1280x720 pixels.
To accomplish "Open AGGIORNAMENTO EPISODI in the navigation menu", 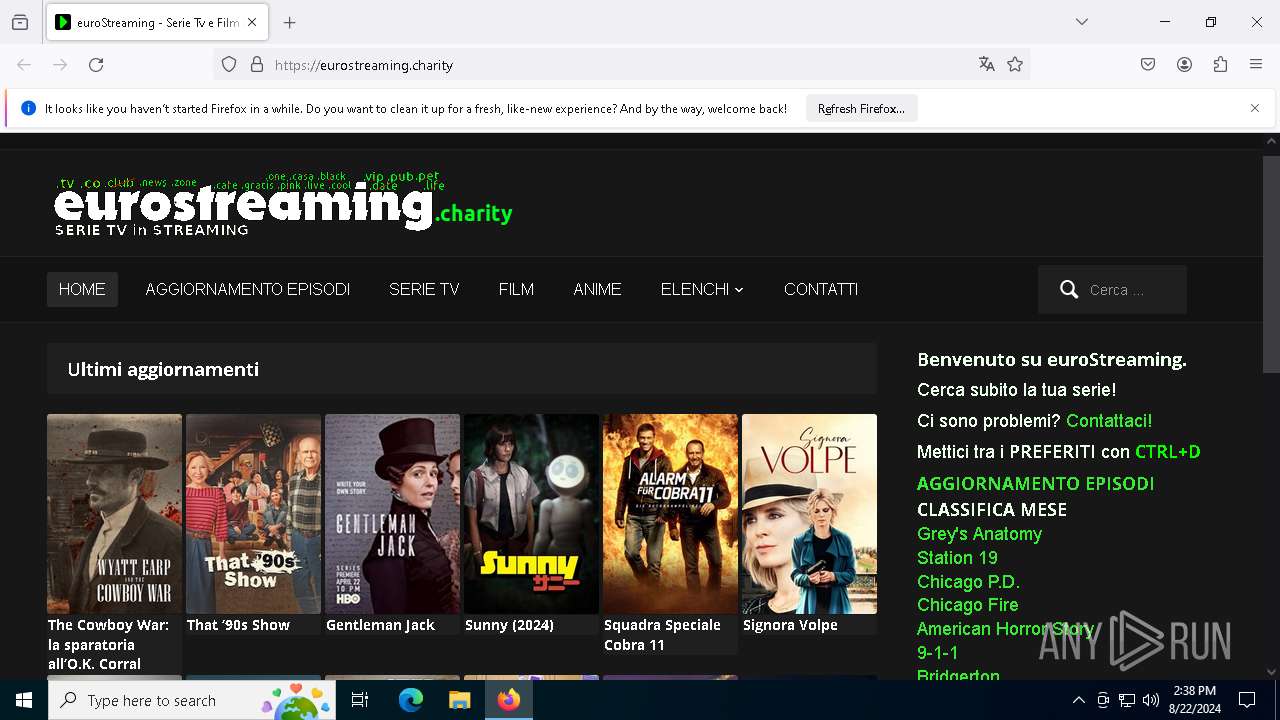I will point(248,289).
